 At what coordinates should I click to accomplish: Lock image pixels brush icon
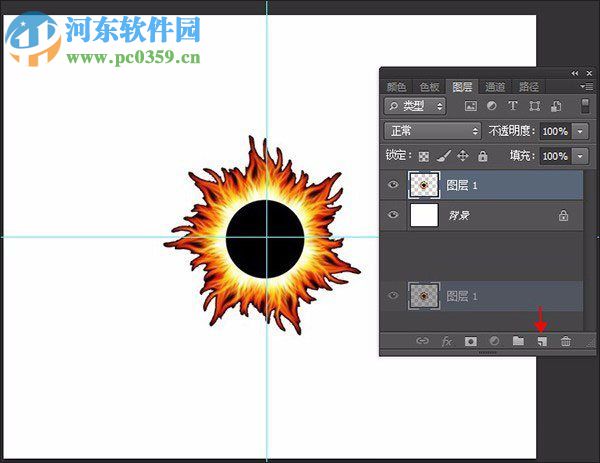click(443, 156)
